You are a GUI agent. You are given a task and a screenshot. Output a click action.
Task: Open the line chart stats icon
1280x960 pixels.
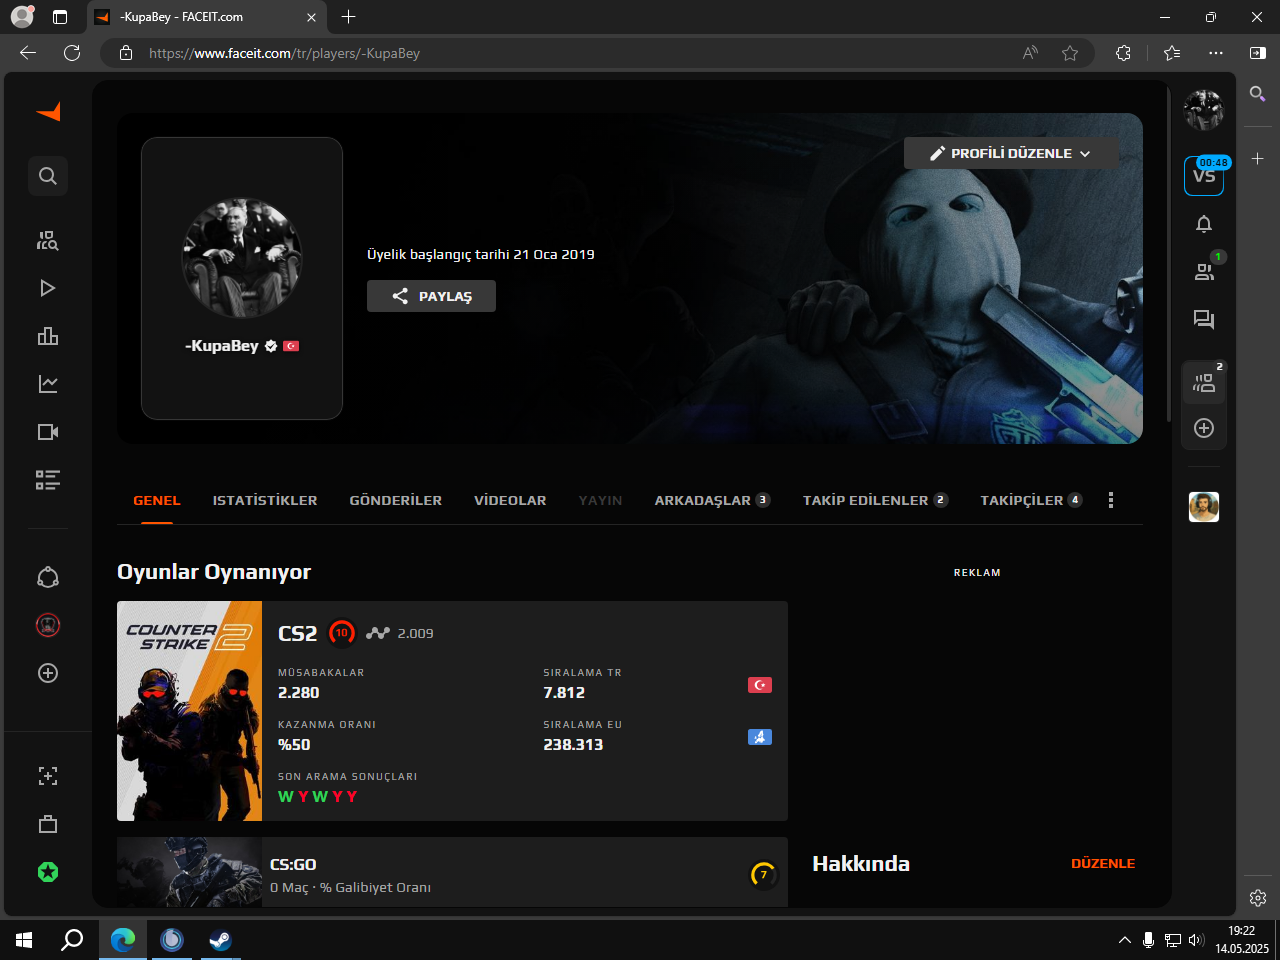click(48, 384)
